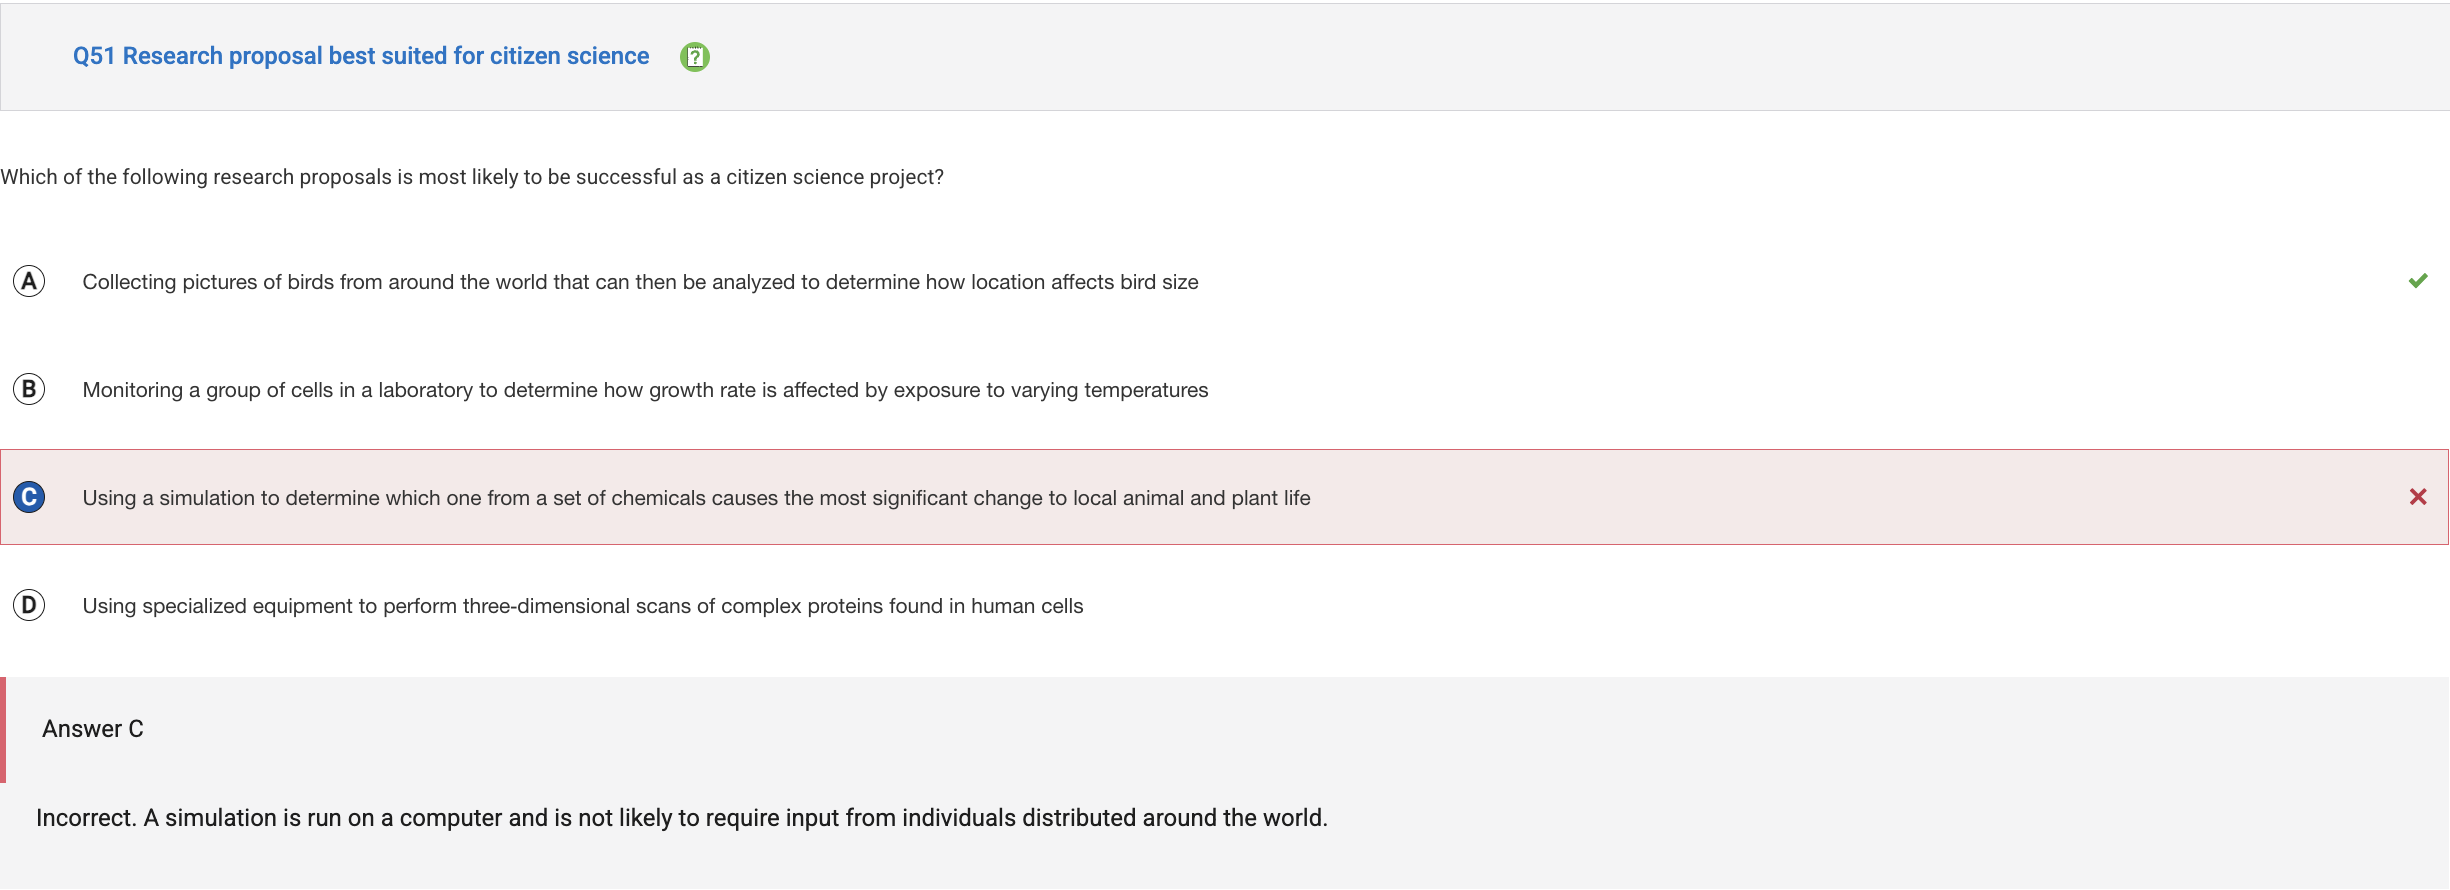
Task: Click the bird pictures answer text
Action: (x=640, y=282)
